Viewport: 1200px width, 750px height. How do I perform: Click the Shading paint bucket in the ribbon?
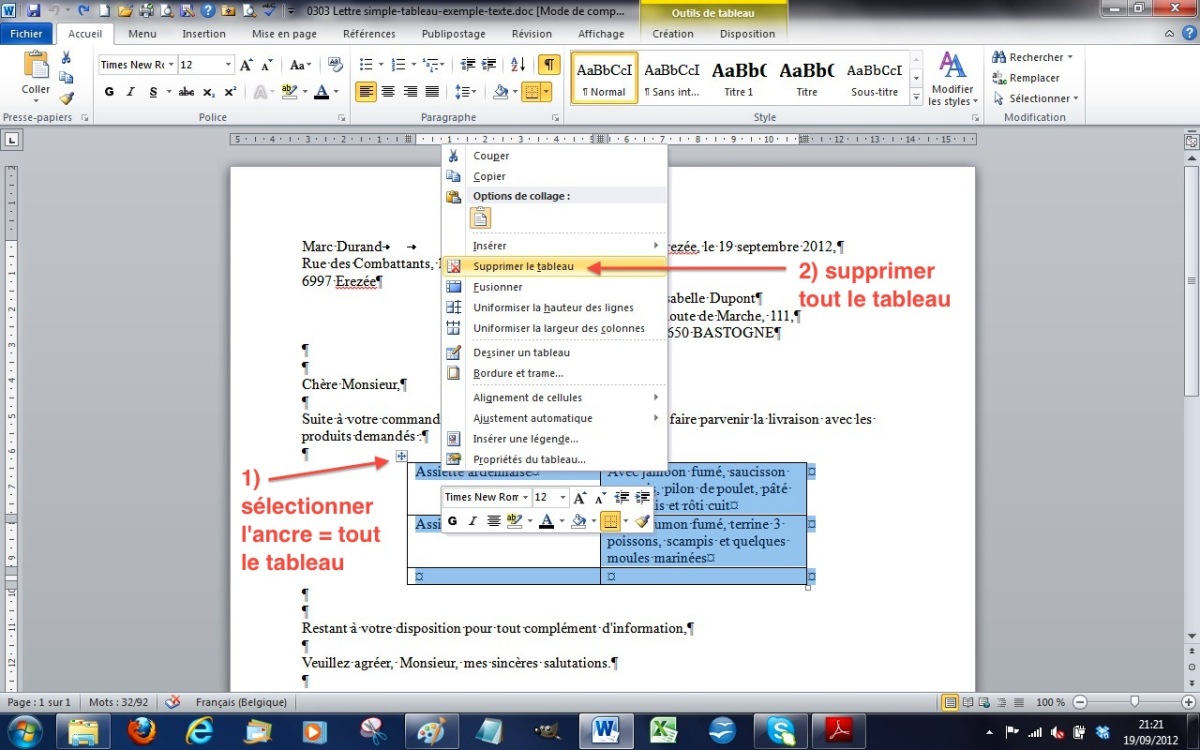tap(502, 92)
